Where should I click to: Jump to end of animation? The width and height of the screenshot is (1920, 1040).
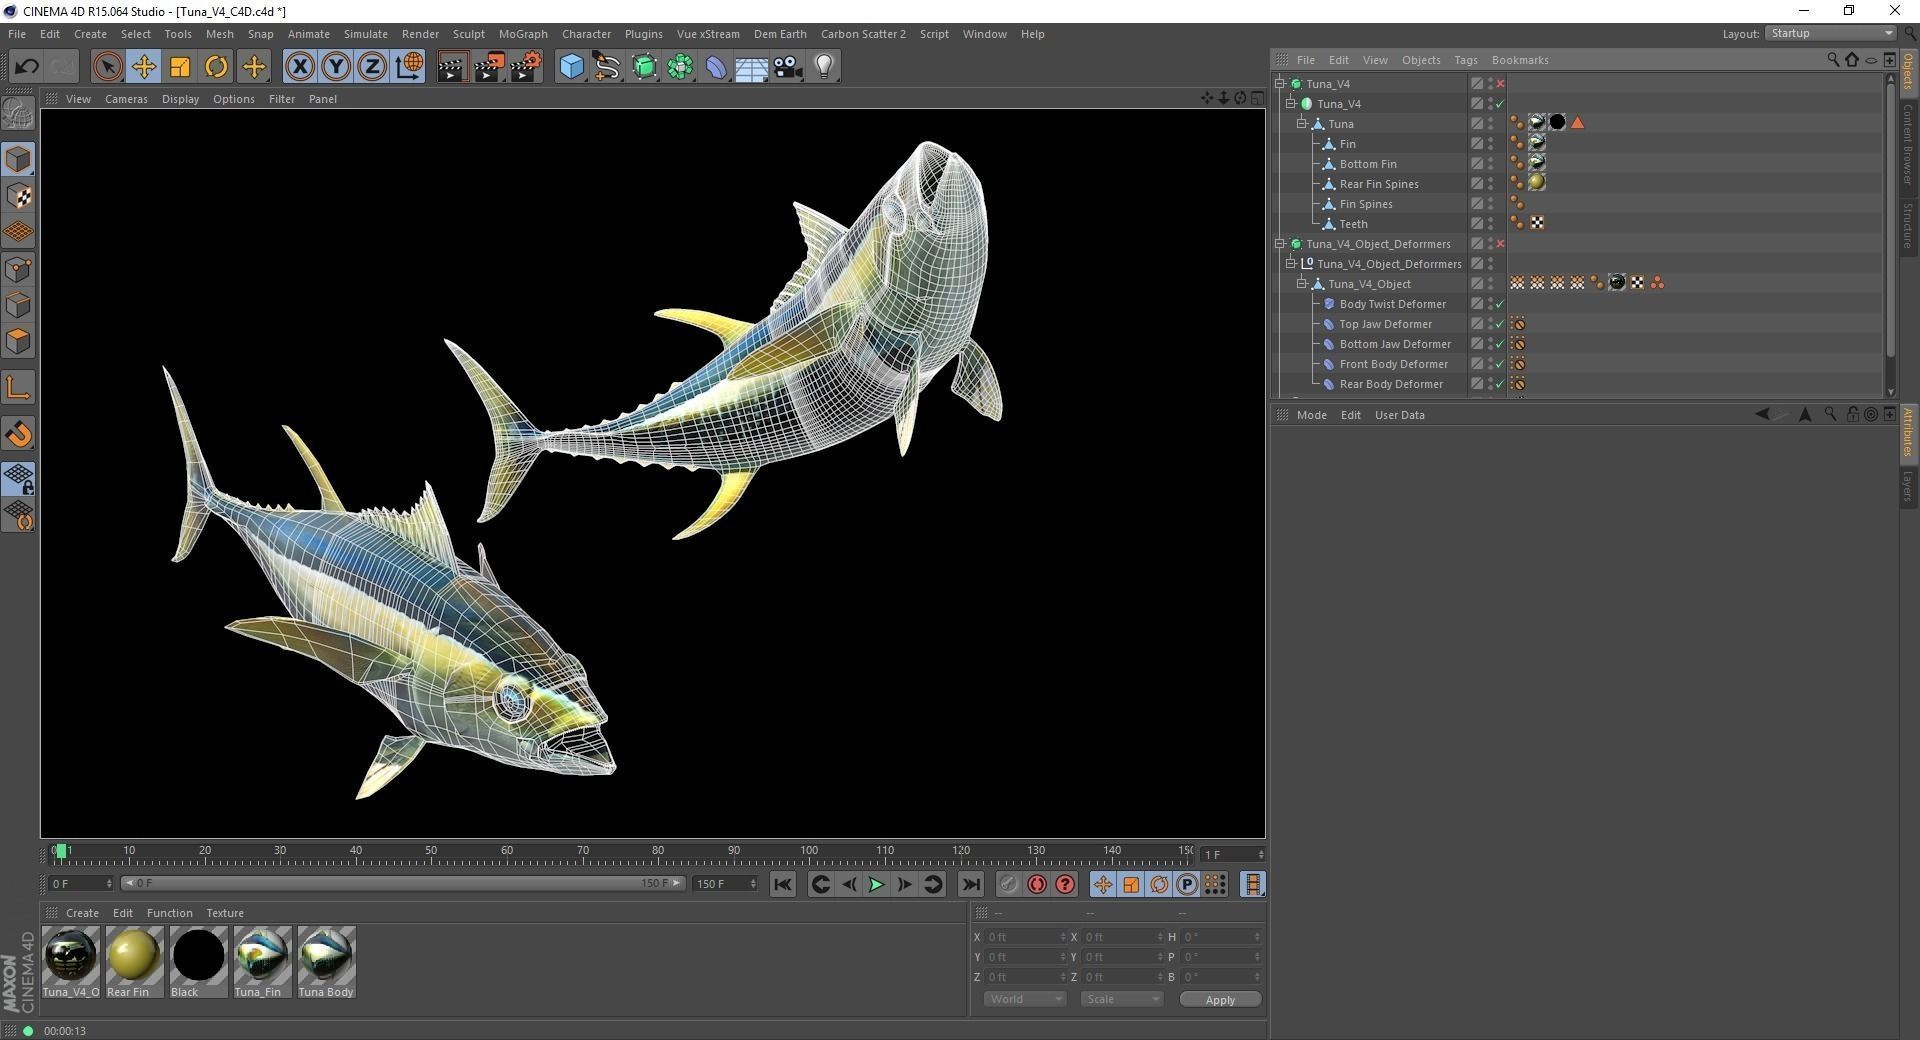click(971, 884)
